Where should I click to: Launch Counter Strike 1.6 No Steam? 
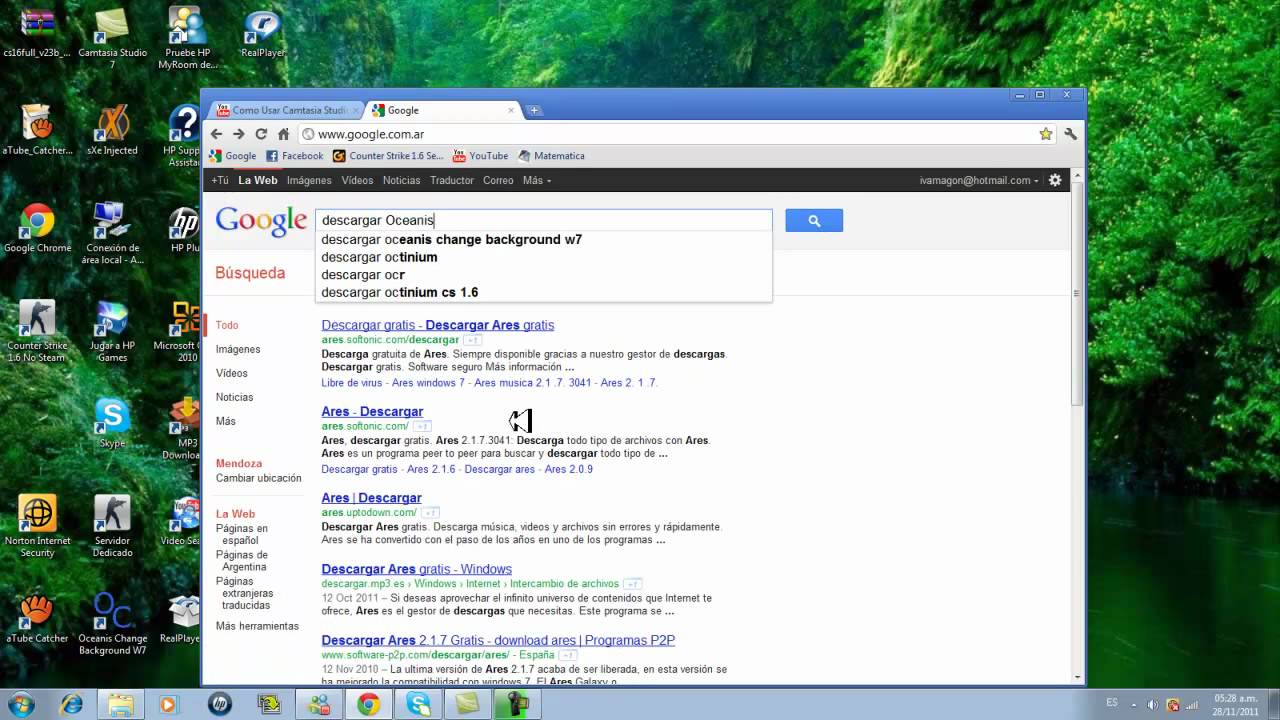tap(37, 332)
